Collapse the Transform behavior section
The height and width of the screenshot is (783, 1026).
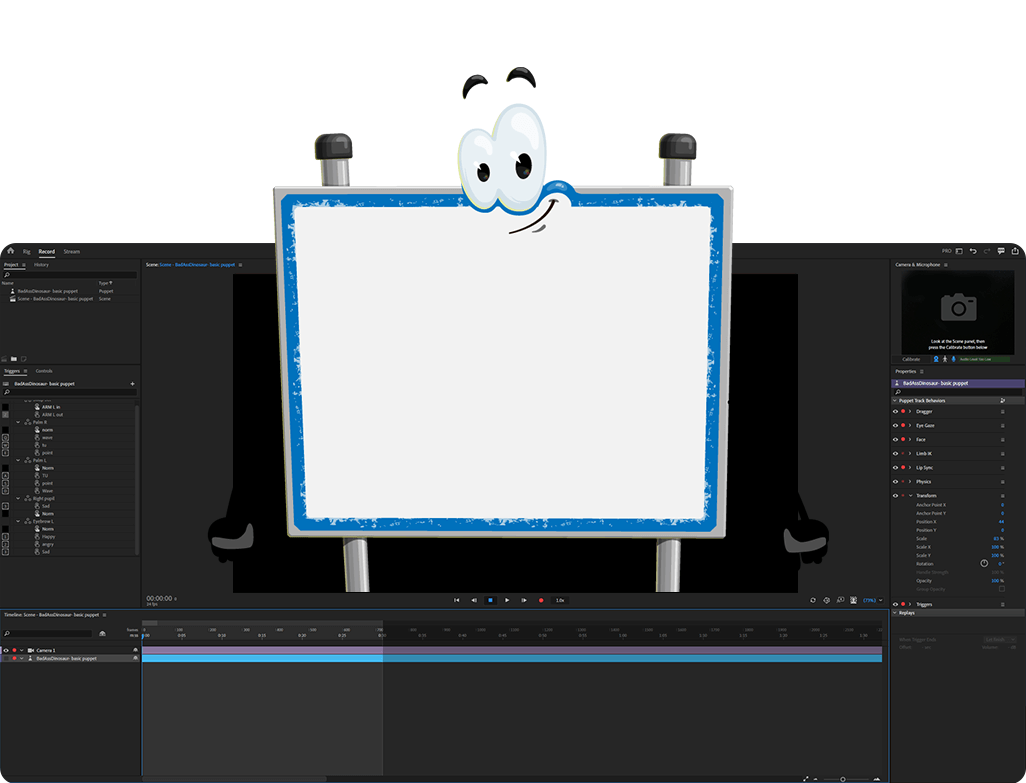point(910,495)
